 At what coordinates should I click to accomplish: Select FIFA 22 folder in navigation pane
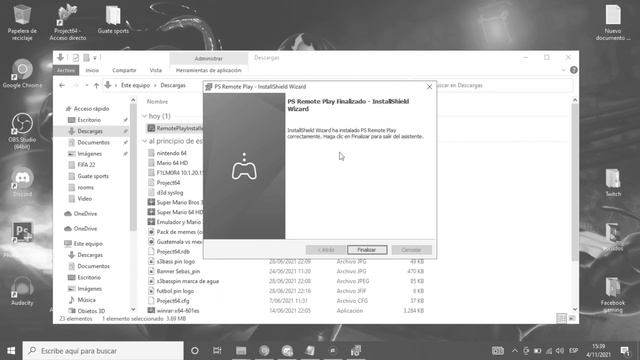tap(86, 165)
